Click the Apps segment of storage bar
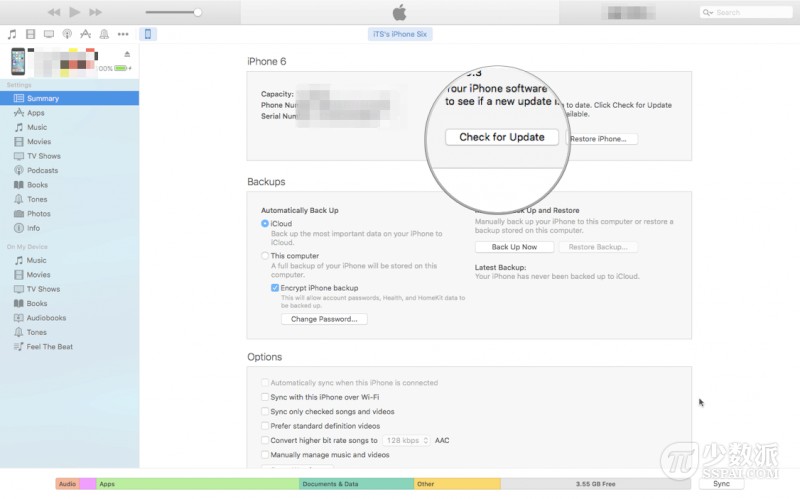 pyautogui.click(x=197, y=484)
